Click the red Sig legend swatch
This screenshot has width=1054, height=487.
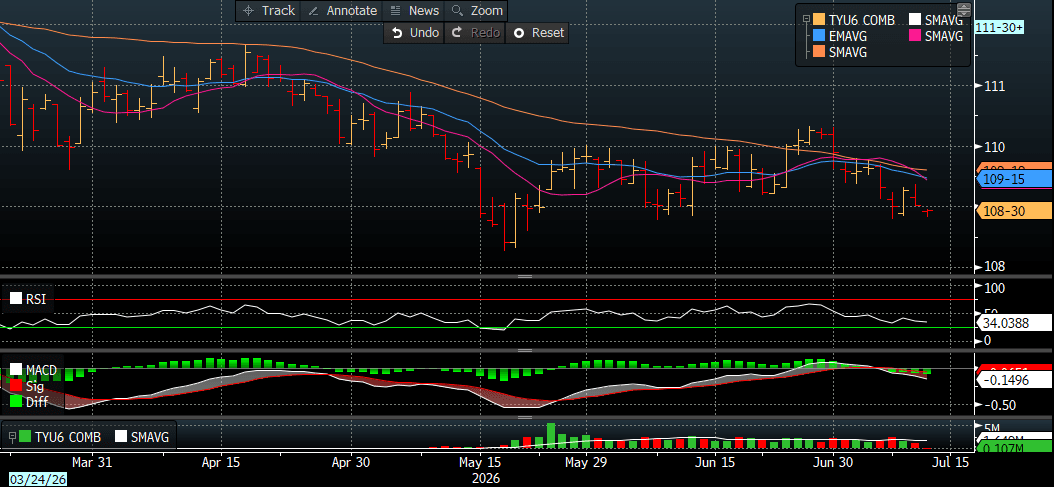pos(15,385)
